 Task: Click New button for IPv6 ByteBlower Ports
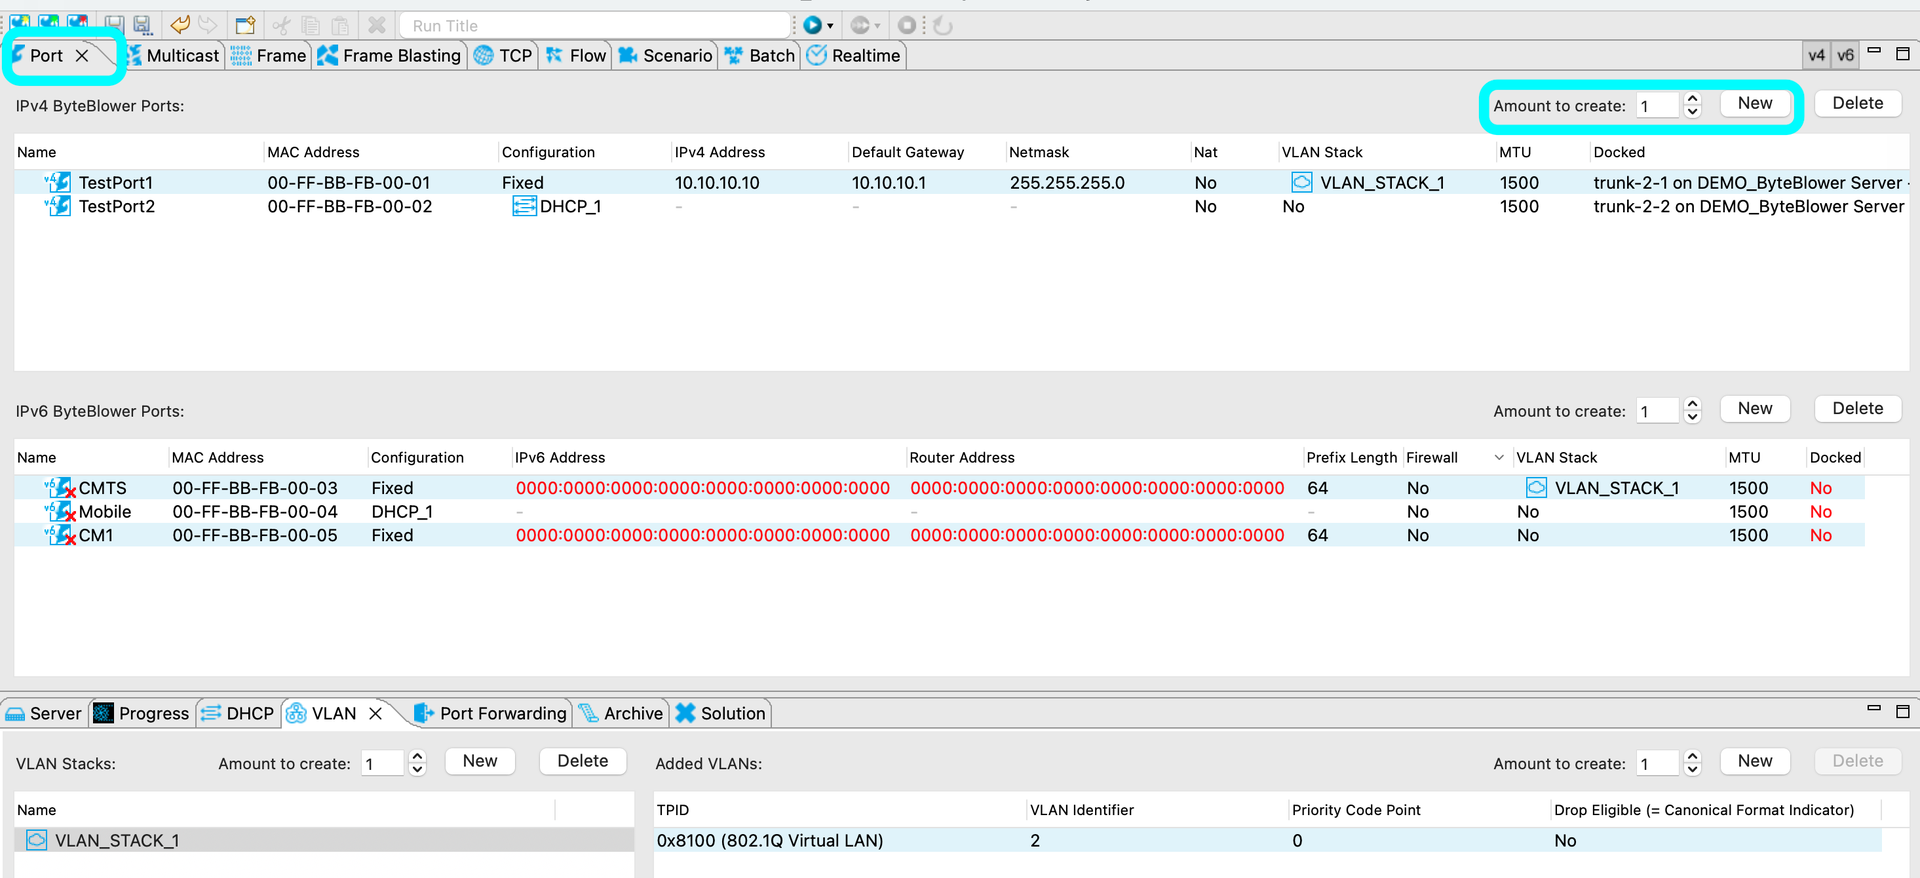[x=1754, y=409]
